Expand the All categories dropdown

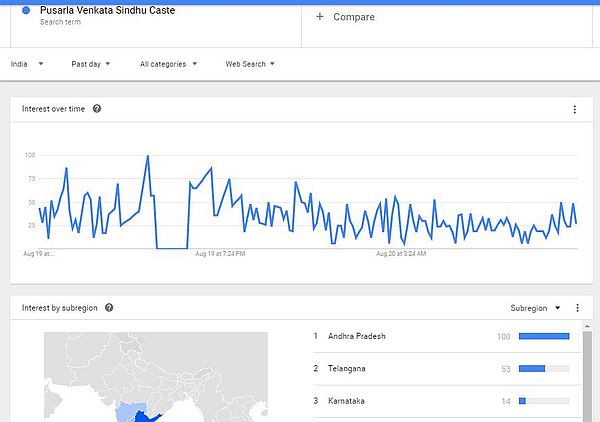click(x=168, y=64)
